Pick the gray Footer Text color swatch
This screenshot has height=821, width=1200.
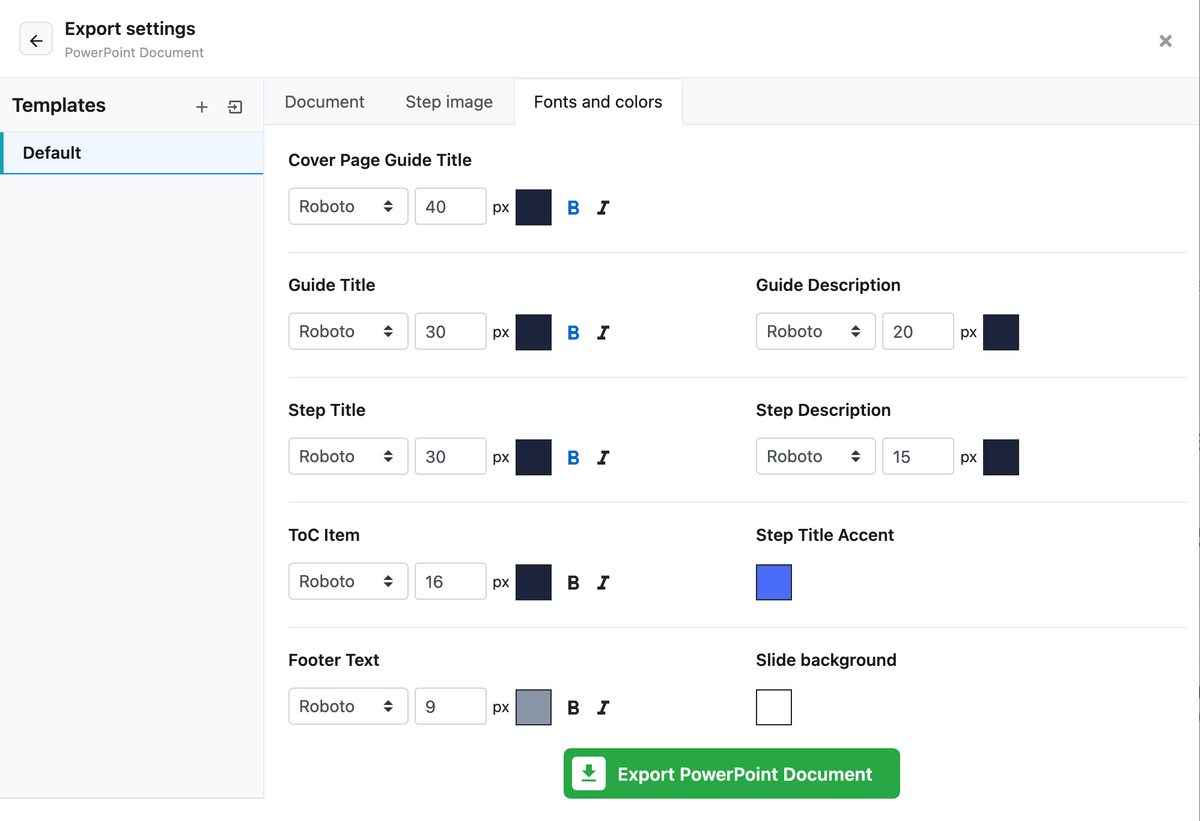tap(534, 707)
